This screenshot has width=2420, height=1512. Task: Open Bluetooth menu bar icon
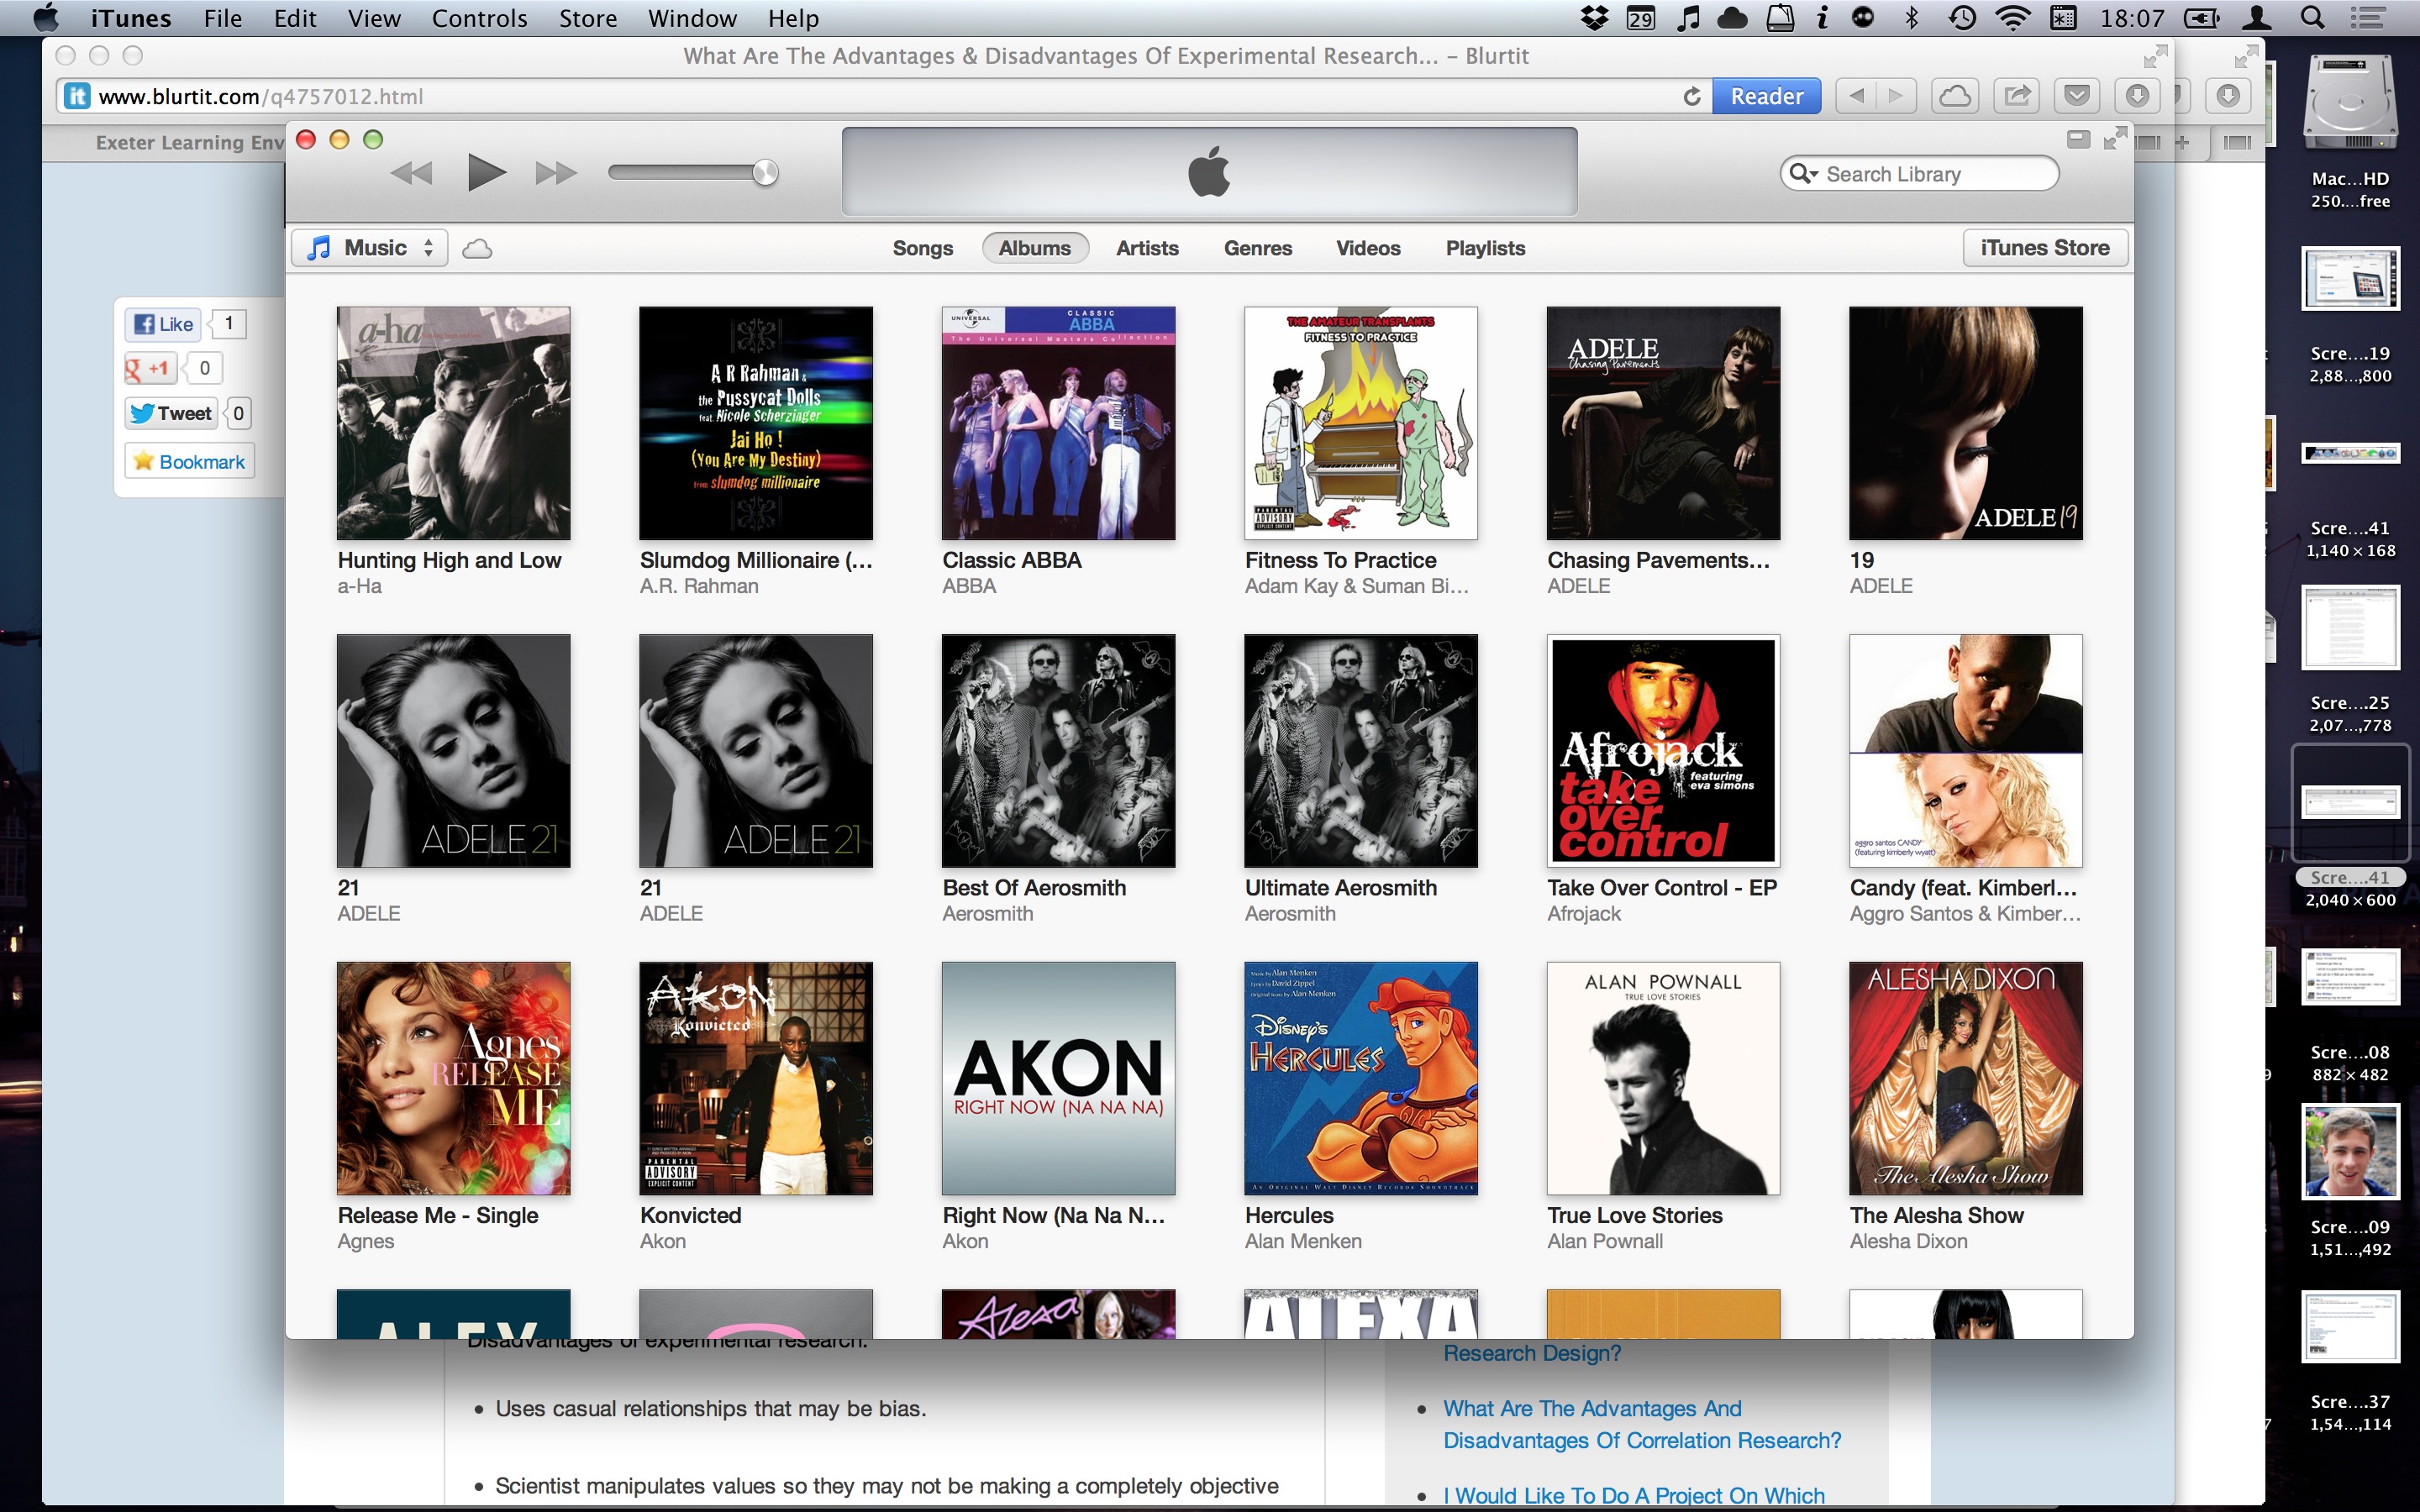point(1911,18)
